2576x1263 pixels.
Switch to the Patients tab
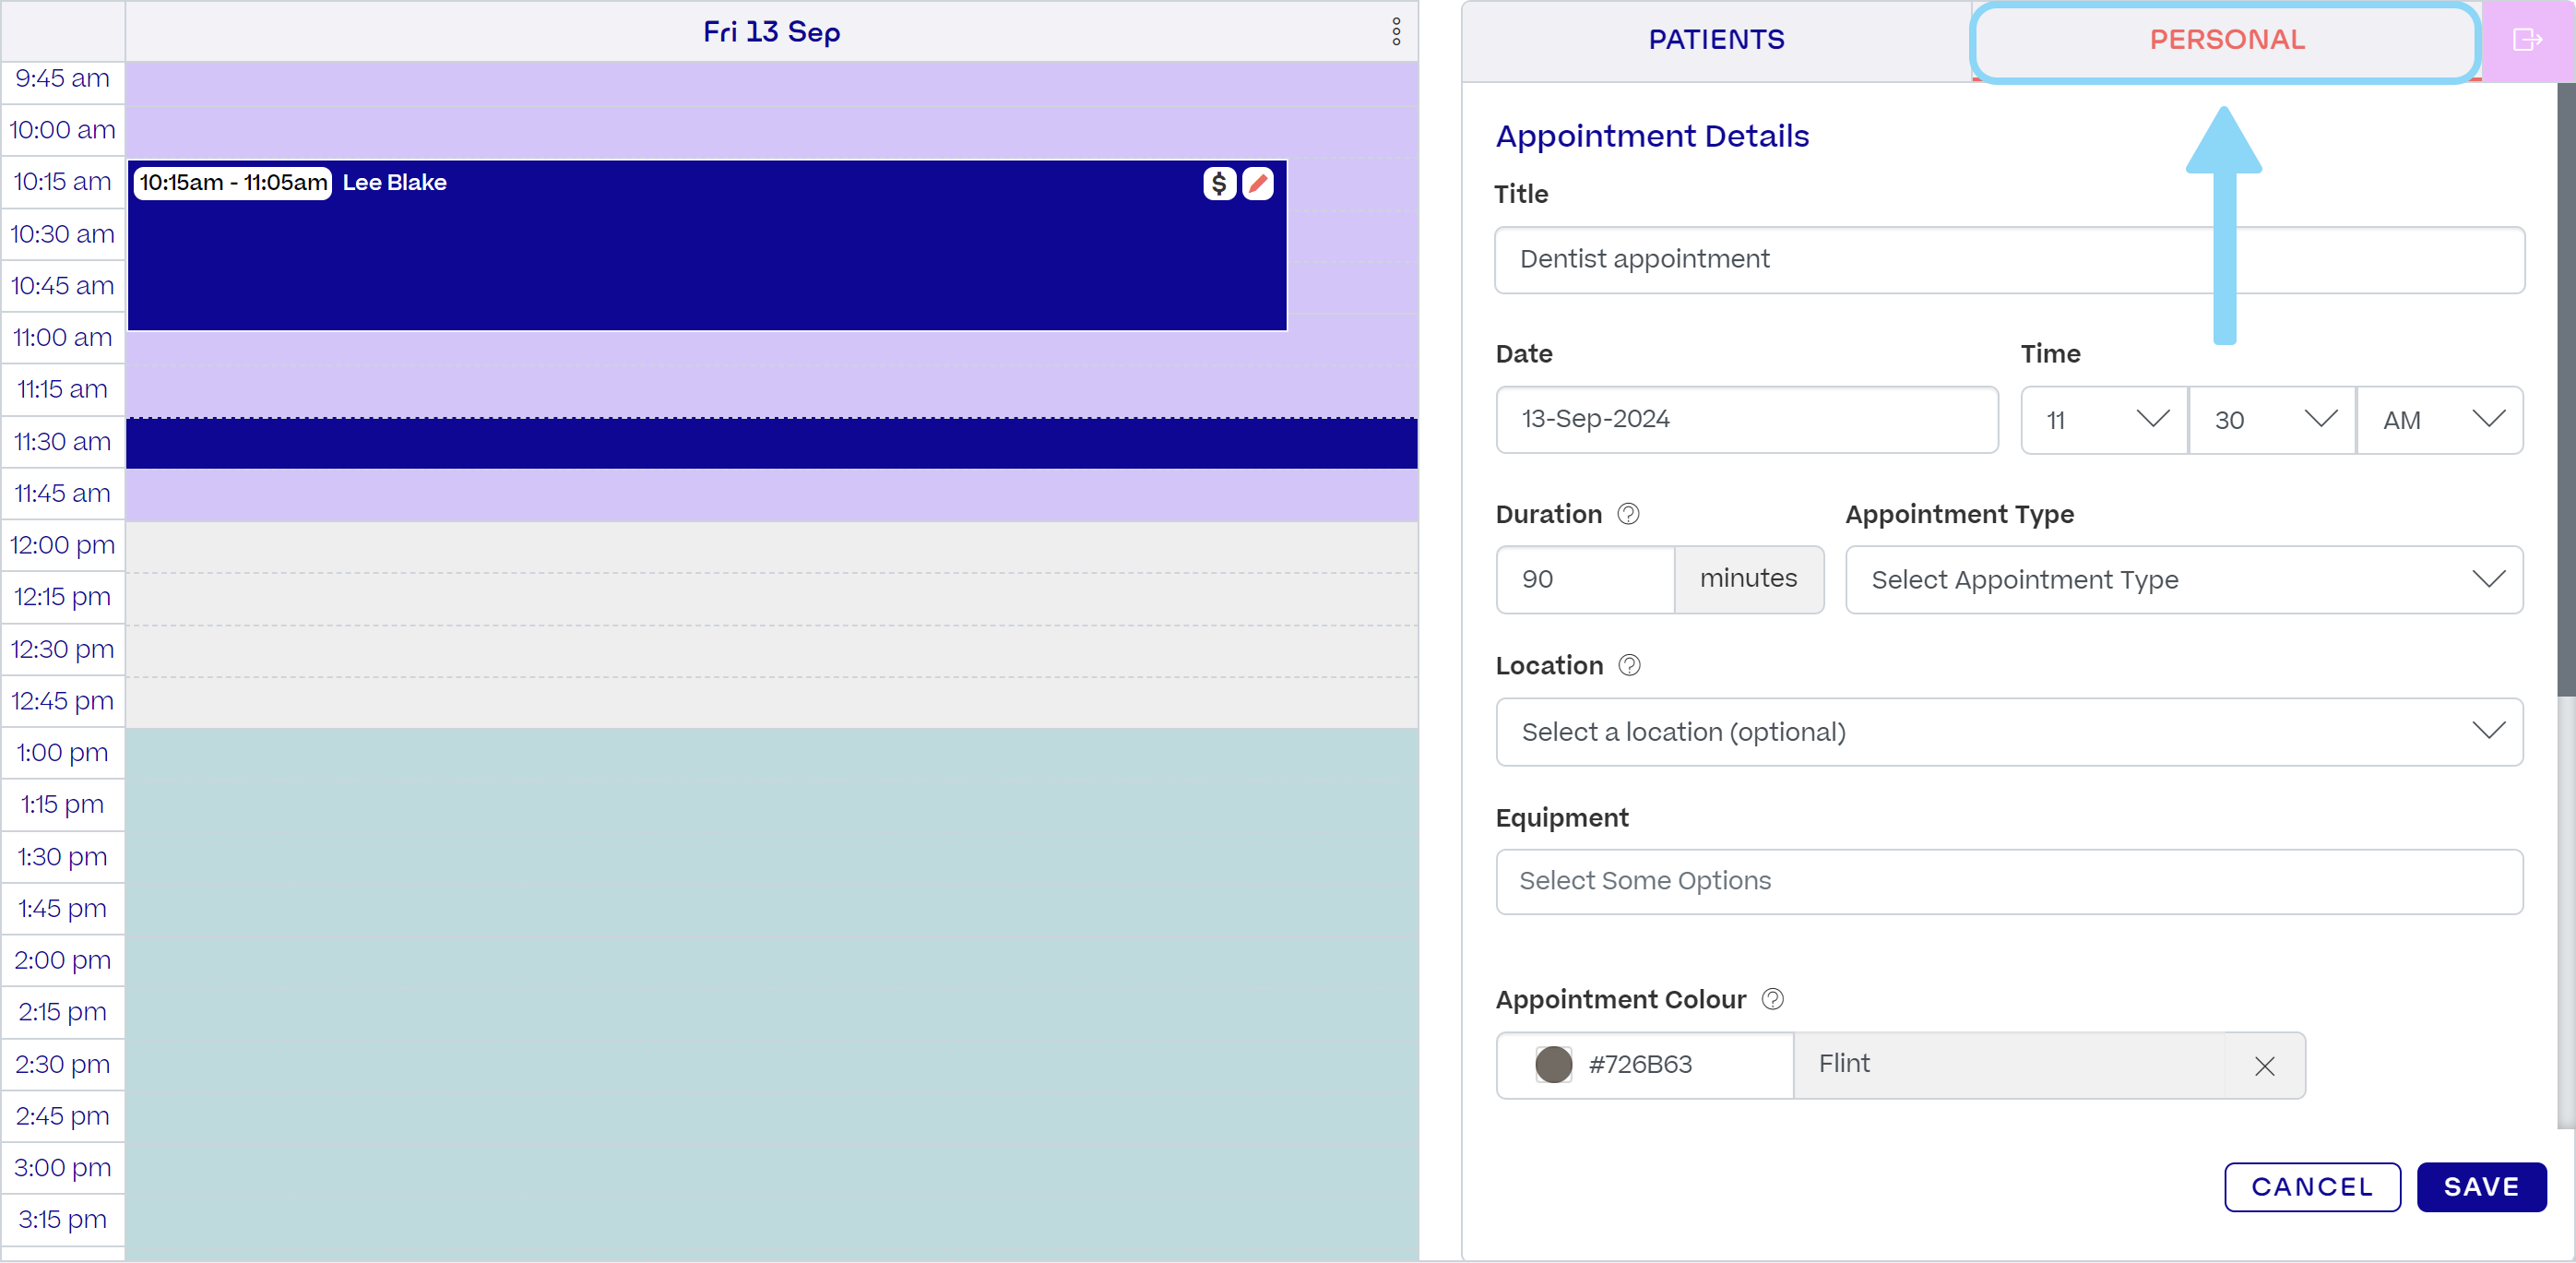tap(1716, 40)
